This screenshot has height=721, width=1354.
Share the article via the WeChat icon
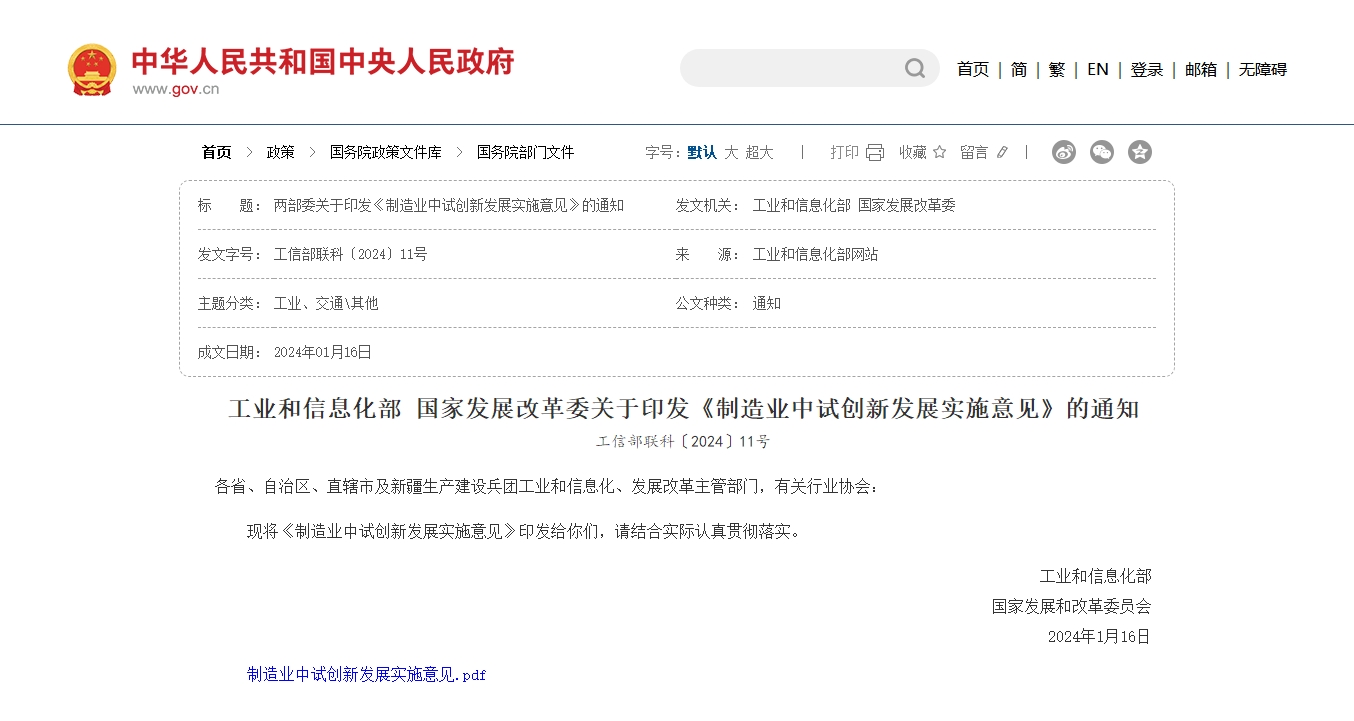click(1101, 151)
